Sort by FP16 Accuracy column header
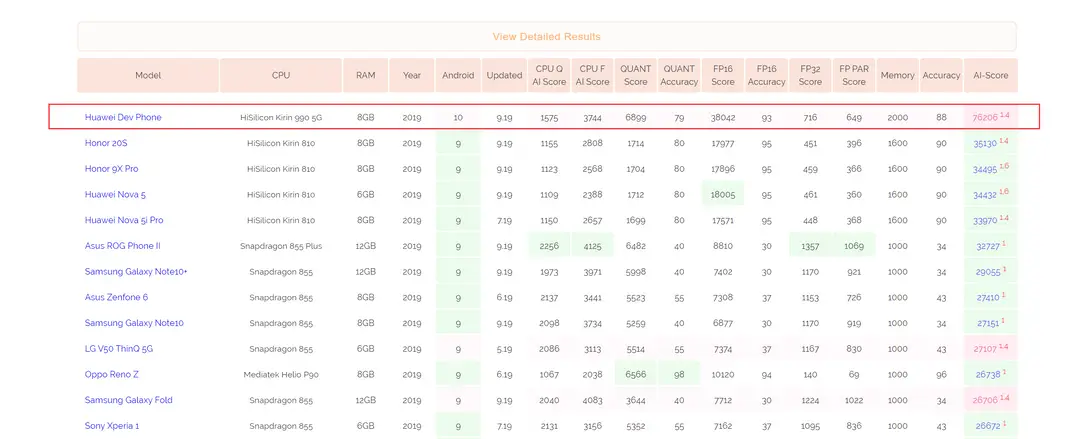The width and height of the screenshot is (1080, 439). click(767, 75)
